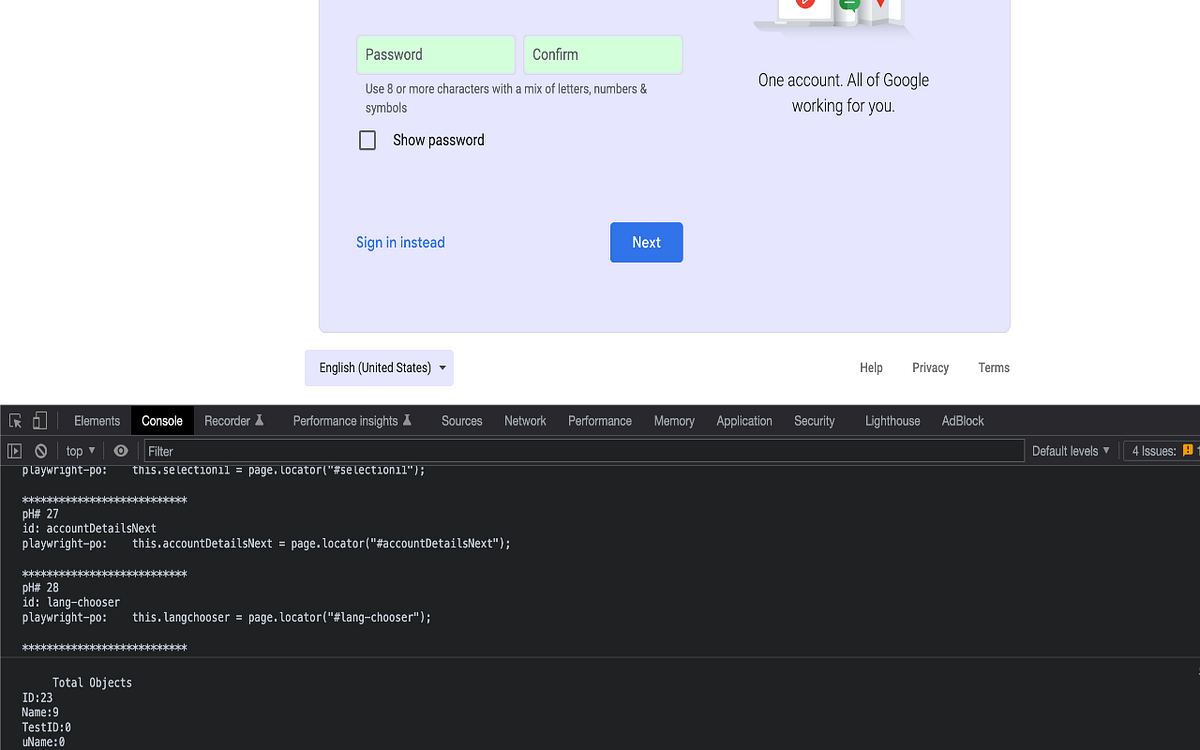The height and width of the screenshot is (750, 1200).
Task: Open the English (United States) language selector
Action: point(379,367)
